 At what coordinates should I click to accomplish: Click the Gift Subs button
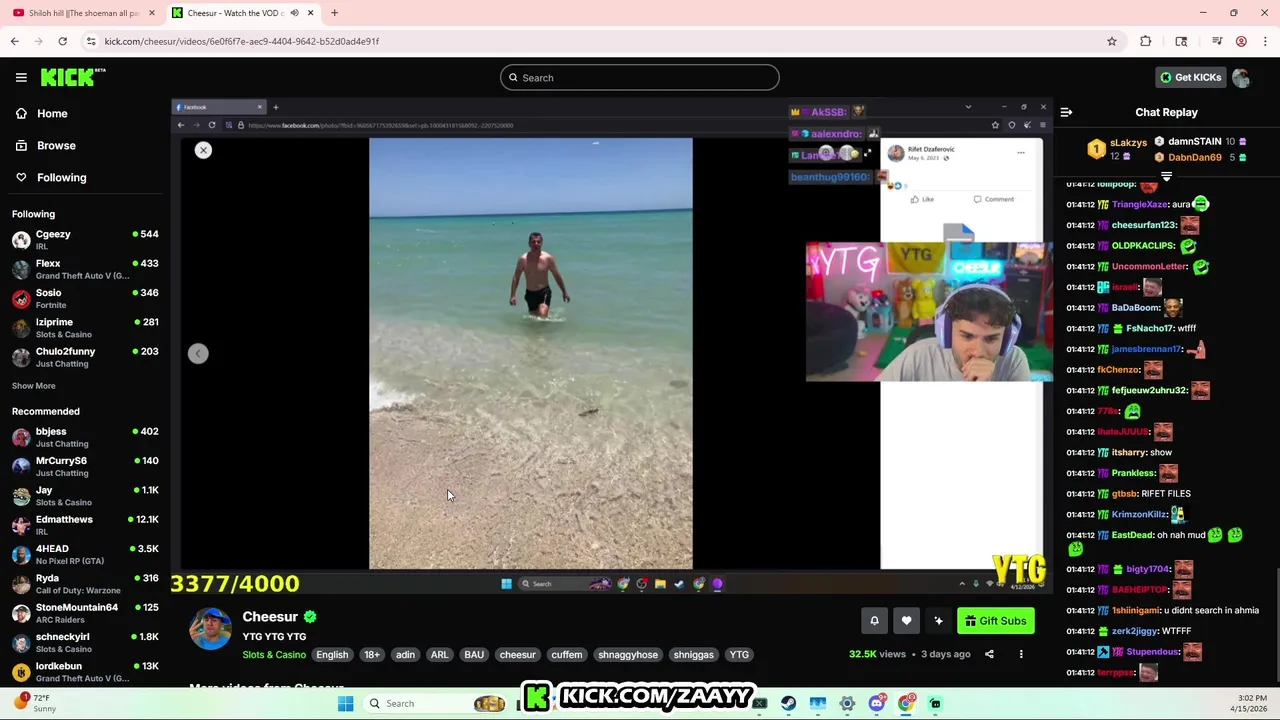[x=995, y=621]
